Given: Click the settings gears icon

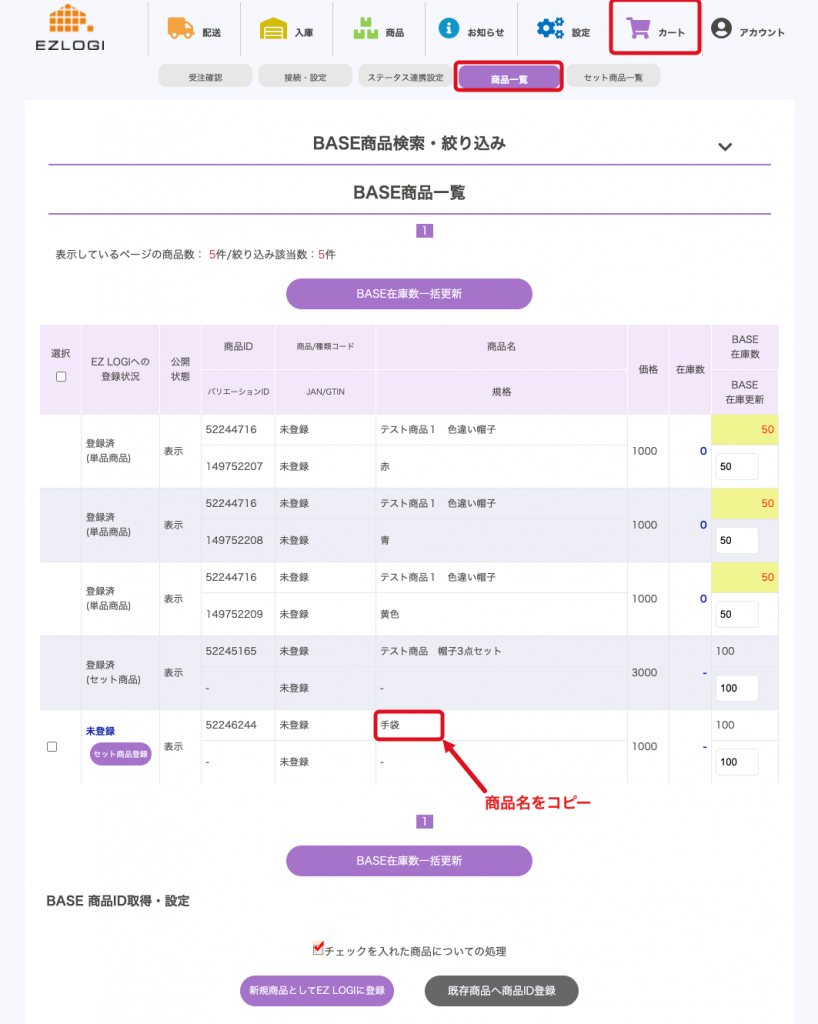Looking at the screenshot, I should [x=549, y=30].
